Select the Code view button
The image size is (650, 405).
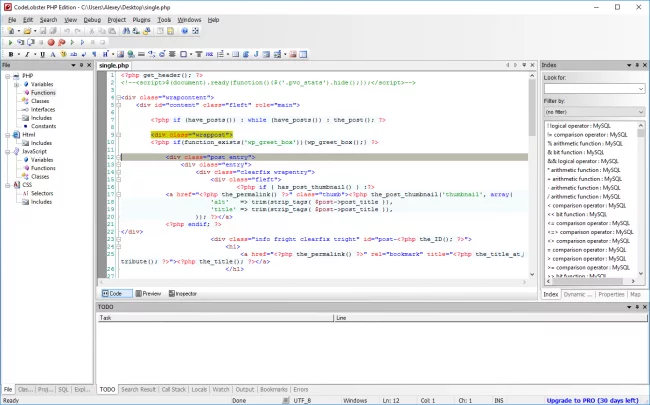click(x=116, y=293)
